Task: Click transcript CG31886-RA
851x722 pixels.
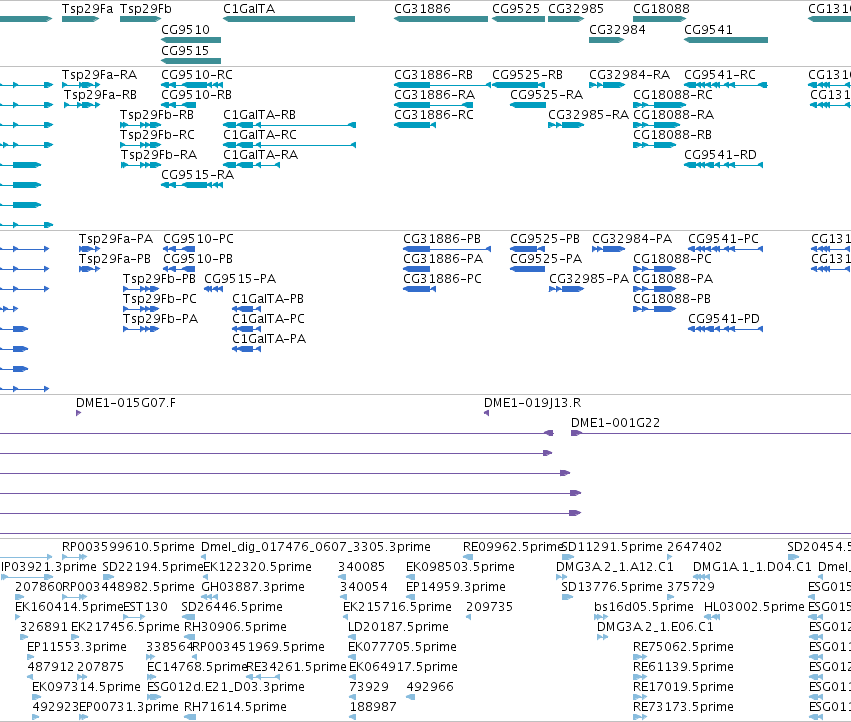Action: [x=434, y=105]
